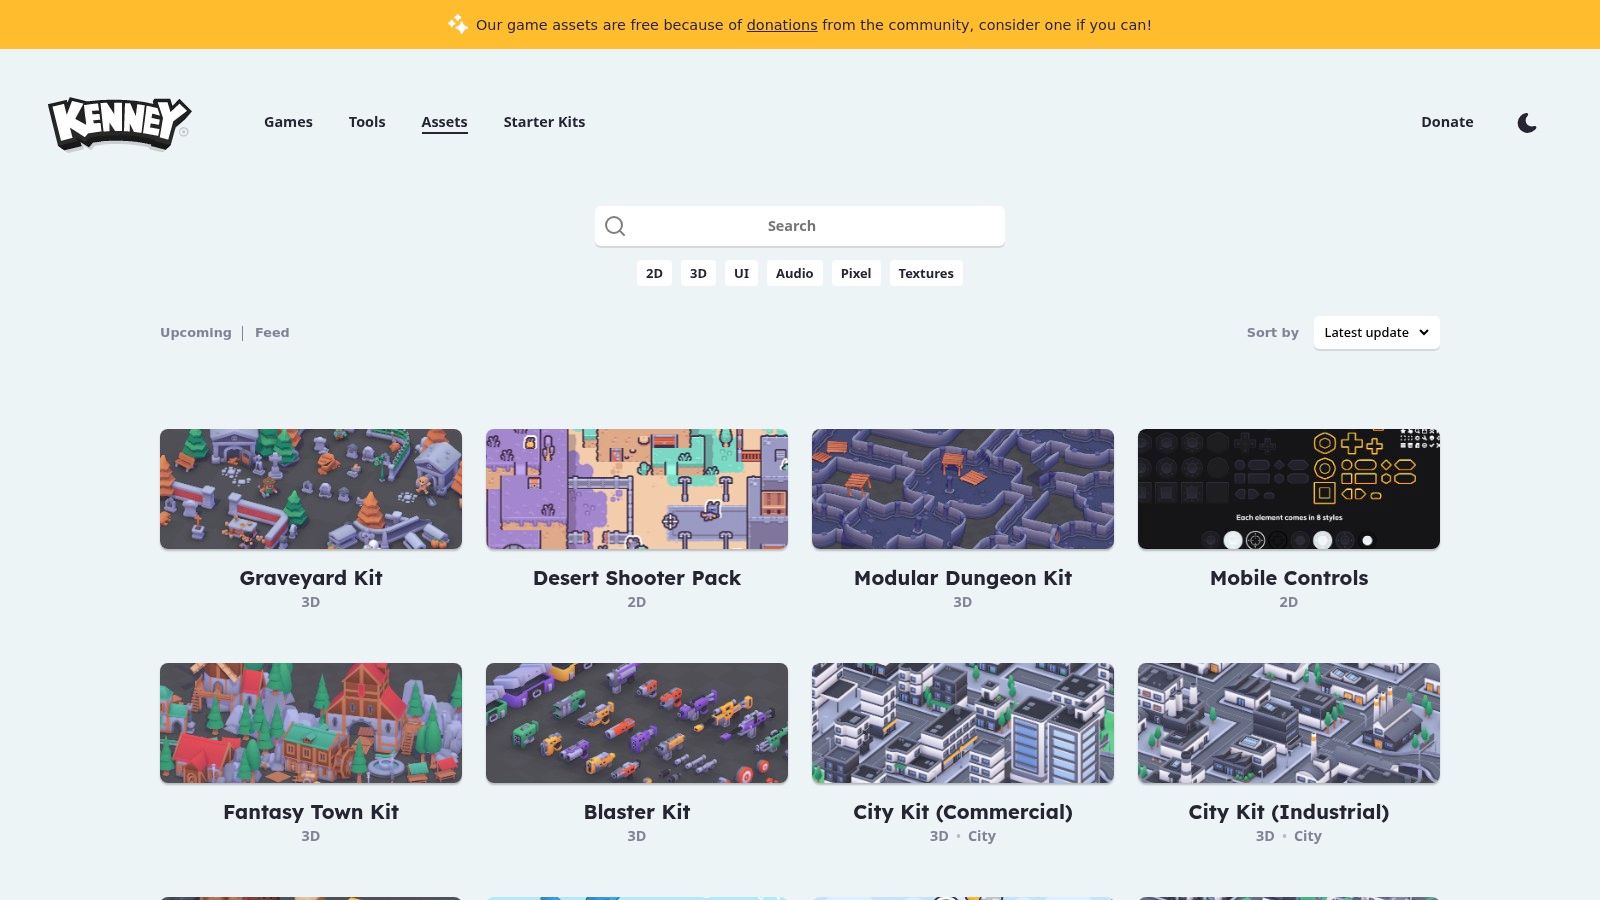1600x900 pixels.
Task: View the Upcoming assets link
Action: pos(196,333)
